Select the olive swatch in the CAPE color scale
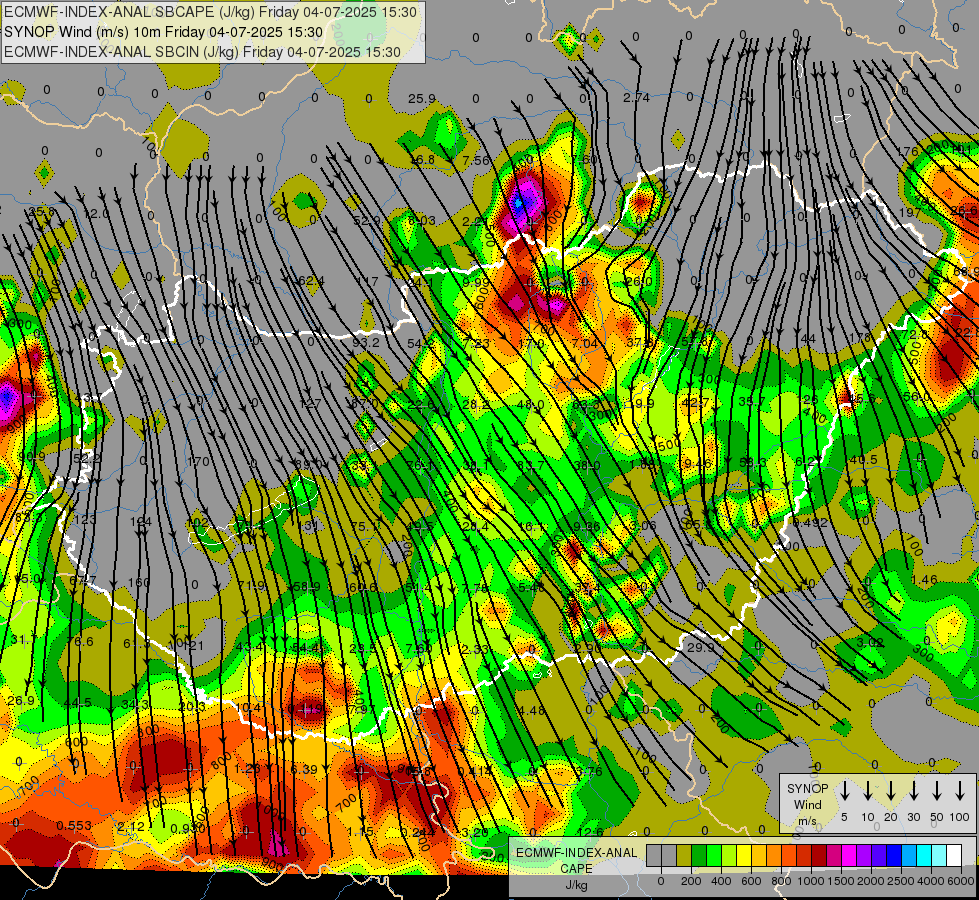This screenshot has height=900, width=979. point(684,855)
